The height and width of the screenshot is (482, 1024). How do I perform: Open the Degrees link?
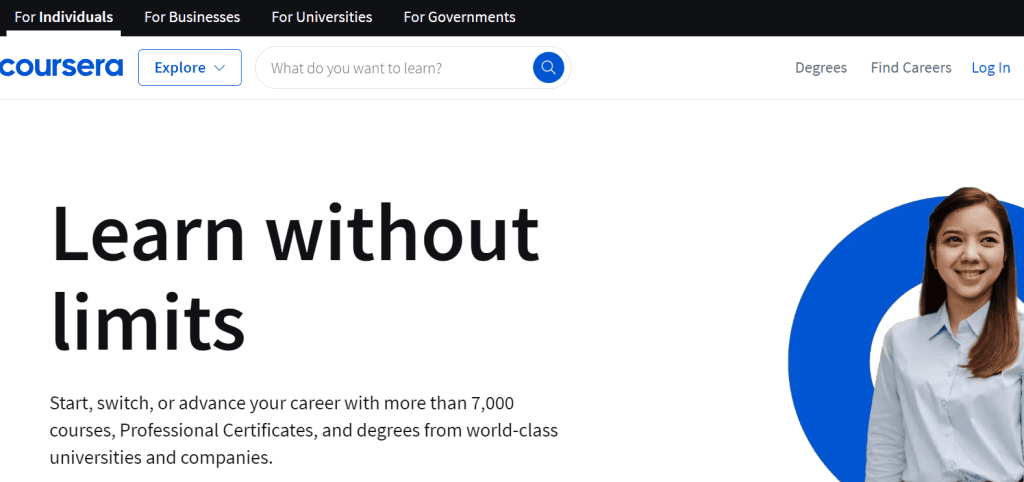point(820,68)
